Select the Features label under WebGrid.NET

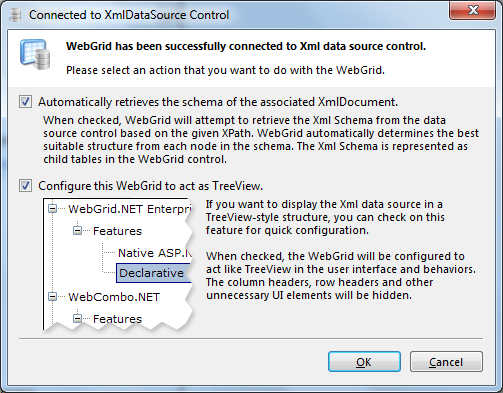point(117,231)
